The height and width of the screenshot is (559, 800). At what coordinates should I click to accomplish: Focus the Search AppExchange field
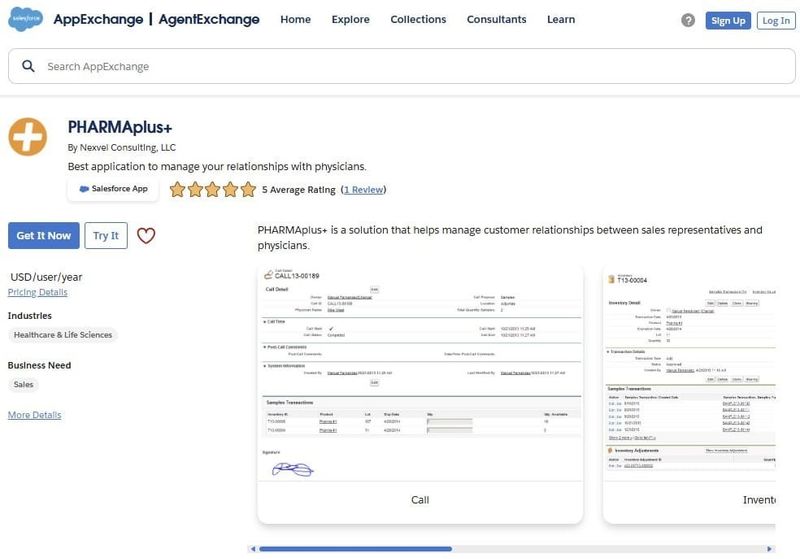pos(402,66)
